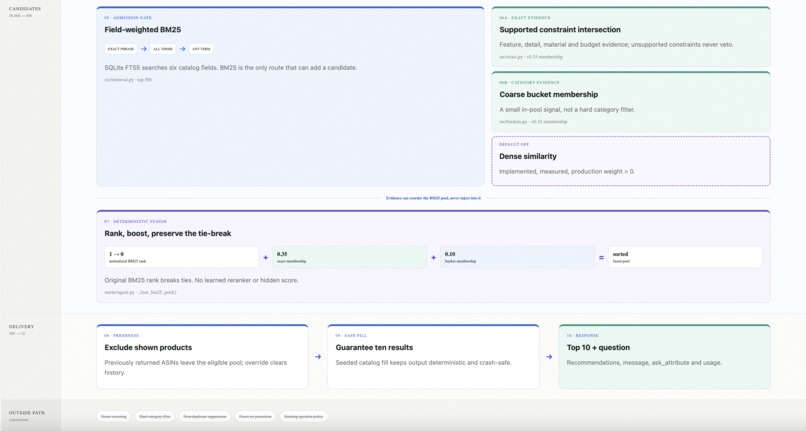This screenshot has height=431, width=806.
Task: Click the plus sign before 0.10 box
Action: 433,258
